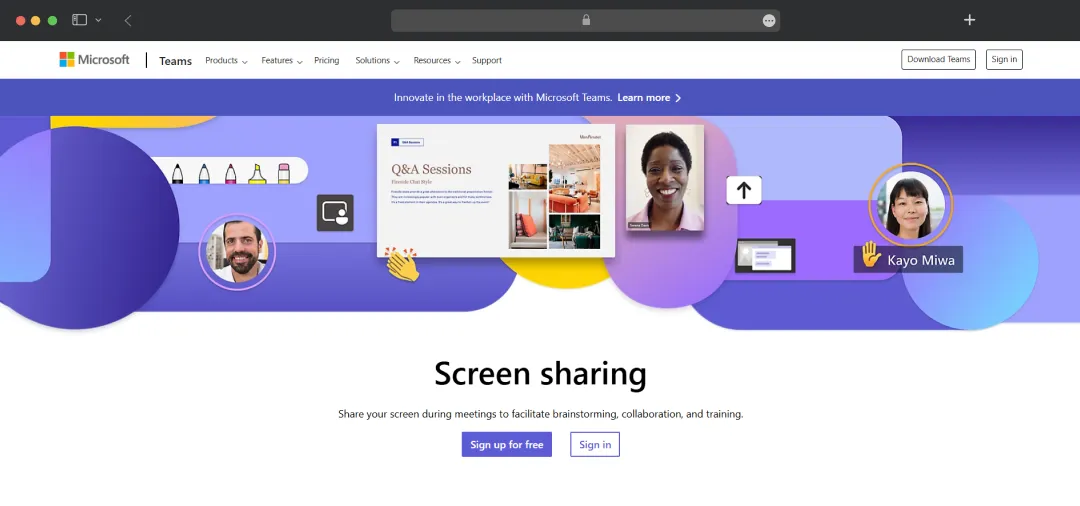This screenshot has height=506, width=1080.
Task: Open a new tab with plus icon
Action: (x=969, y=20)
